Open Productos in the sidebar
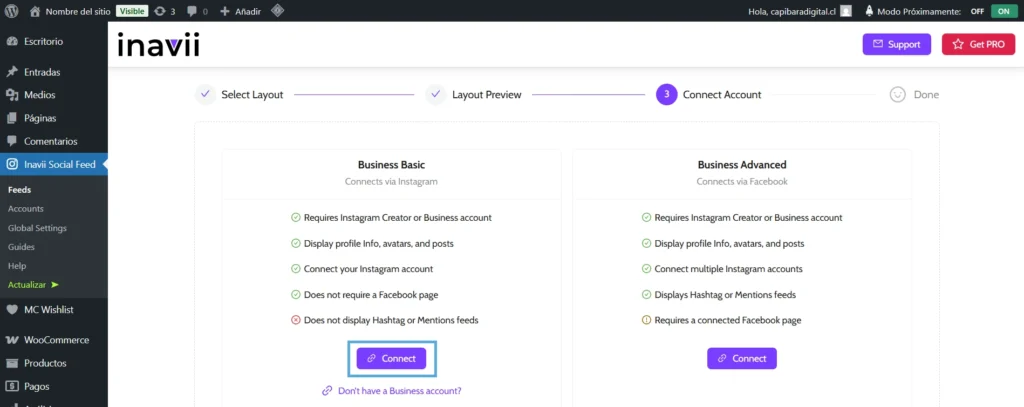The width and height of the screenshot is (1024, 407). [45, 363]
